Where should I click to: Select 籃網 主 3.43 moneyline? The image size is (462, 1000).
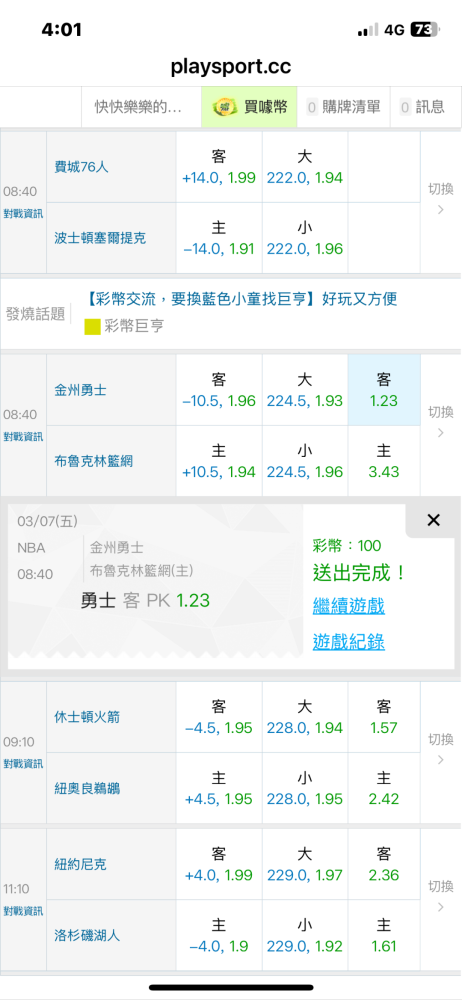point(384,461)
